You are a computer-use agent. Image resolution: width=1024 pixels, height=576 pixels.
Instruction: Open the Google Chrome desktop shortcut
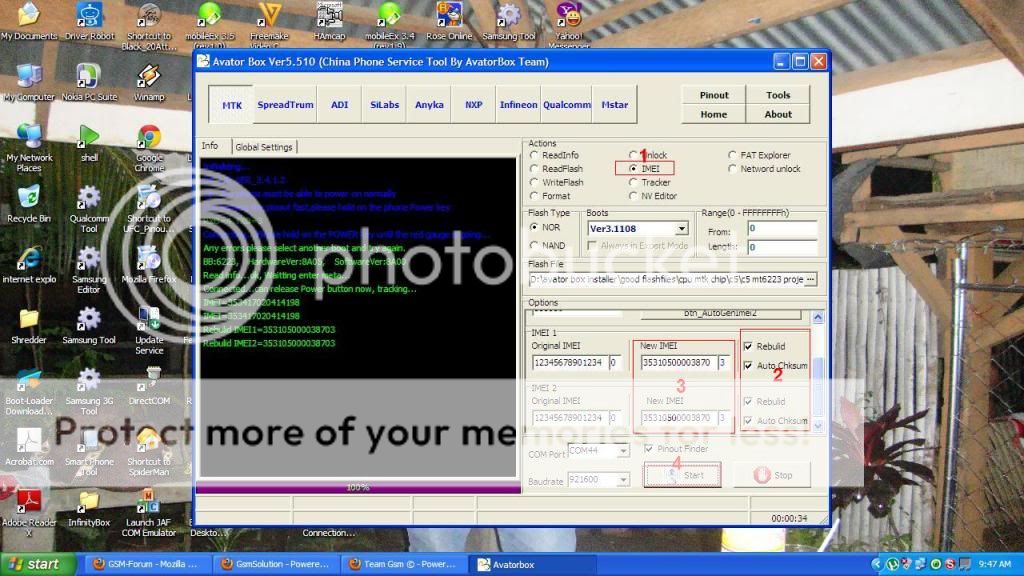click(x=149, y=137)
